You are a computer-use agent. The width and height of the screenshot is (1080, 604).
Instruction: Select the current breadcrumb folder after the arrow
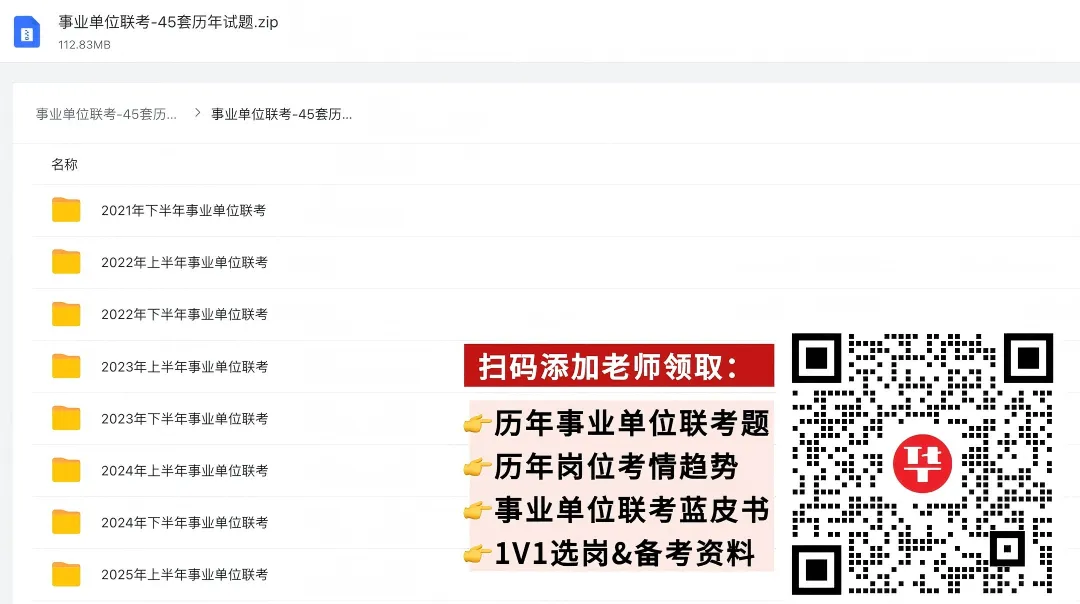(x=282, y=114)
